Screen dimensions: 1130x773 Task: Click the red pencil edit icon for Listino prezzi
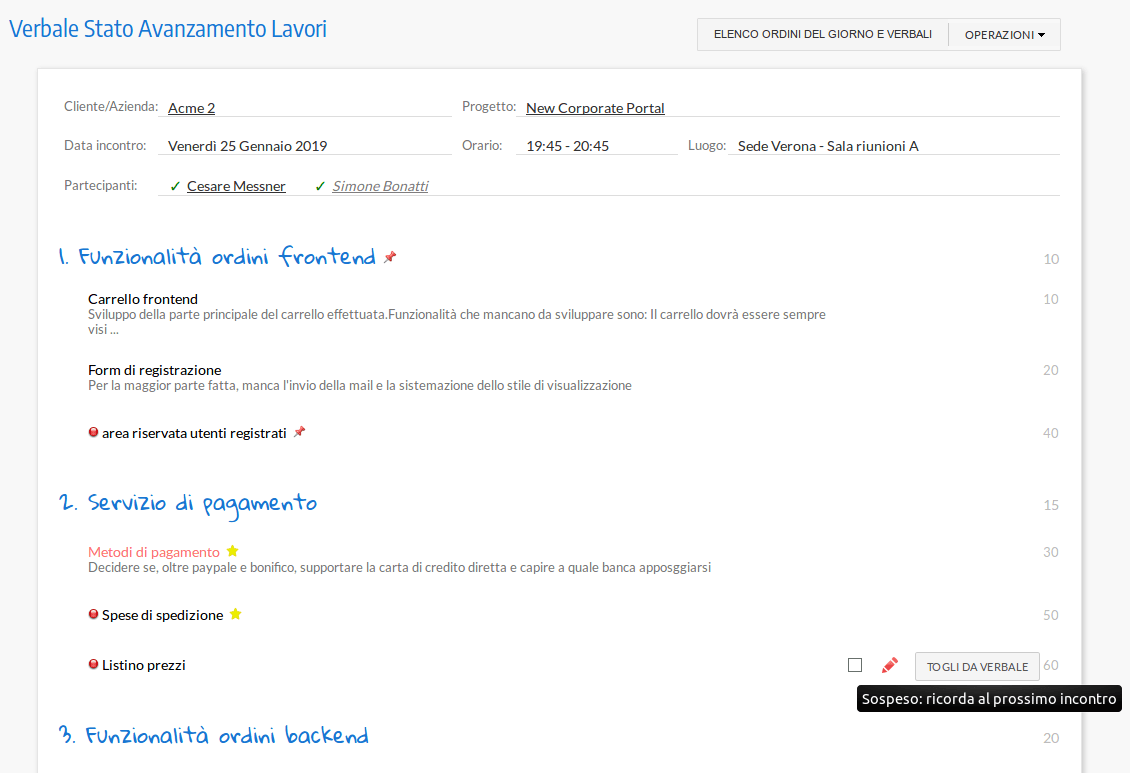[x=889, y=665]
